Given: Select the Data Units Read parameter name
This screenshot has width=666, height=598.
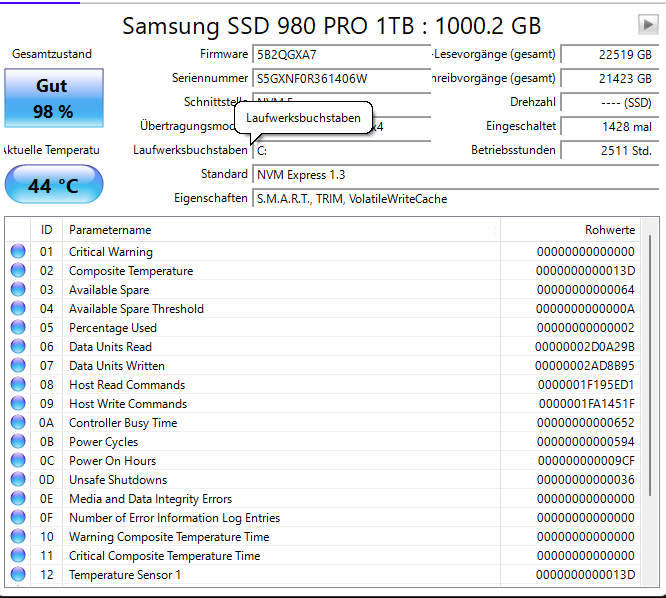Looking at the screenshot, I should [x=110, y=347].
